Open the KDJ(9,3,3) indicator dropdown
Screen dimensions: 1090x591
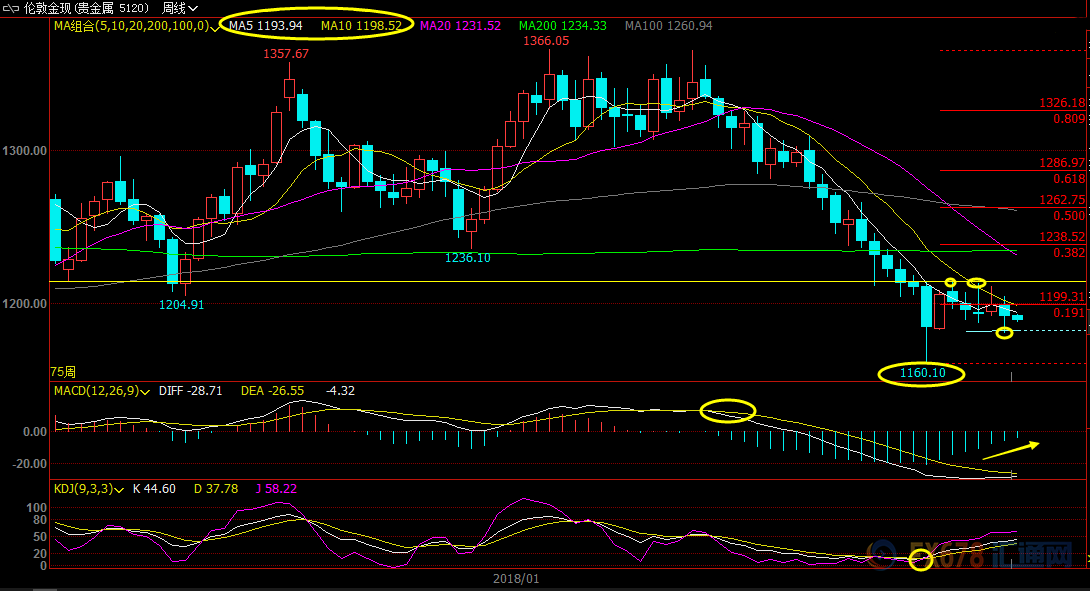click(120, 489)
